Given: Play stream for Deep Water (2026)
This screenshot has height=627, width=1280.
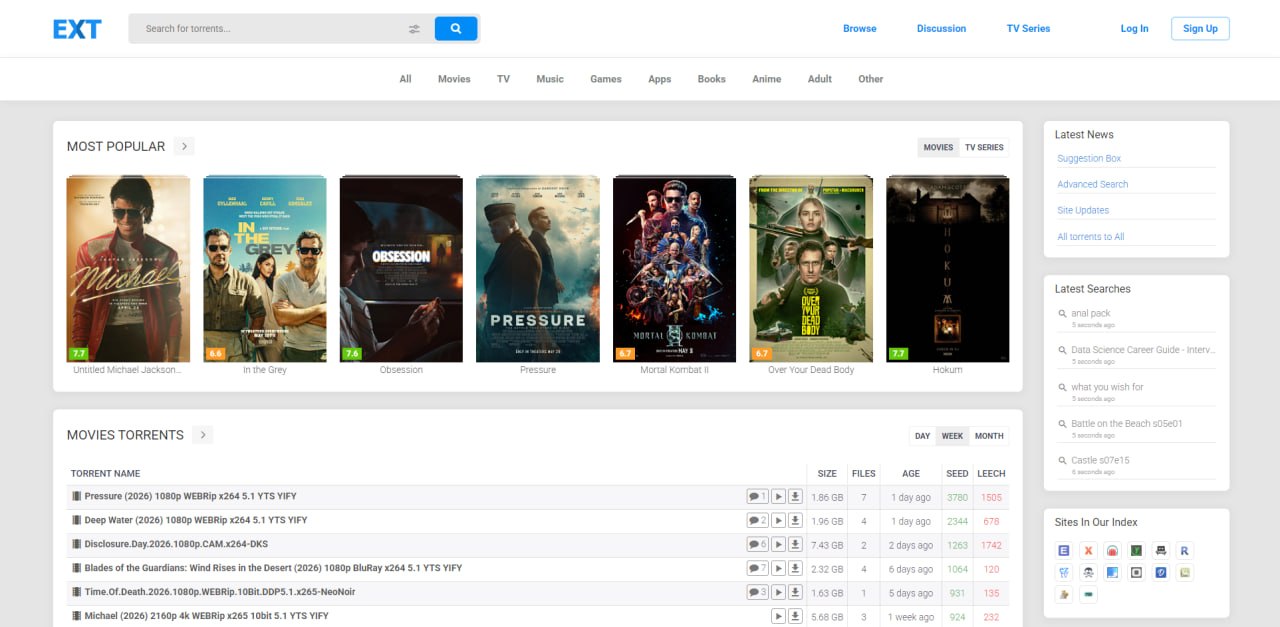Looking at the screenshot, I should point(778,520).
